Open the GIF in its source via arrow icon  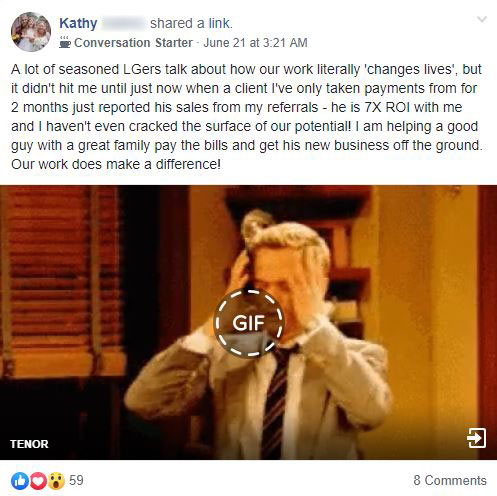tap(476, 438)
